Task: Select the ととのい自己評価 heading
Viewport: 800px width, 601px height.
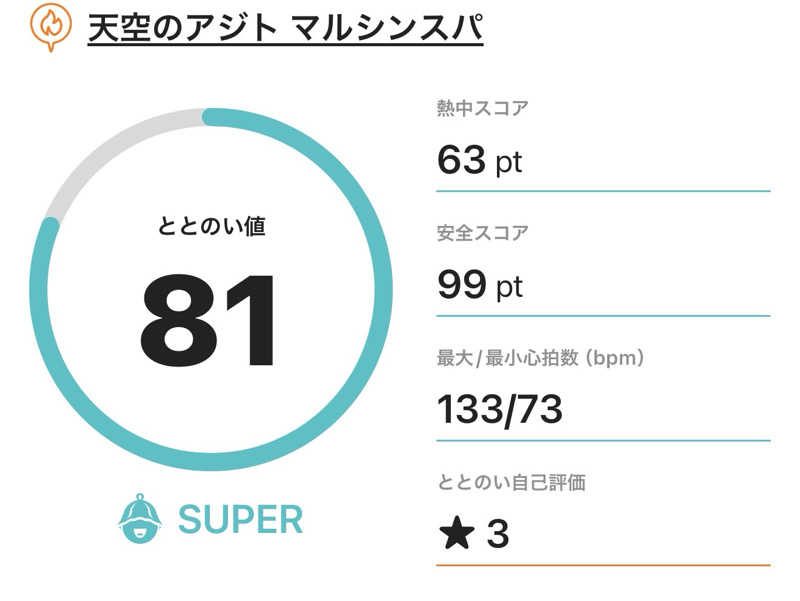Action: [511, 483]
